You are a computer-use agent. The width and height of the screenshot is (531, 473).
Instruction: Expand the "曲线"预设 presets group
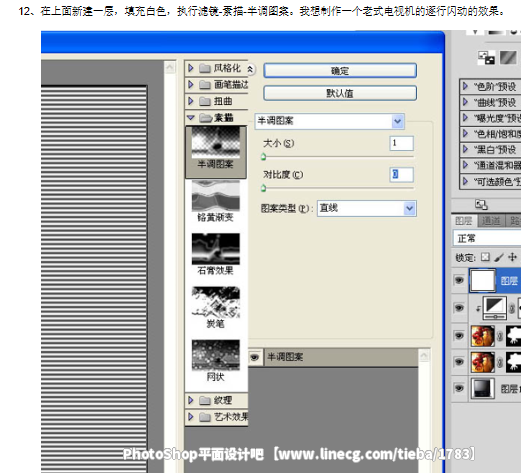pyautogui.click(x=465, y=102)
